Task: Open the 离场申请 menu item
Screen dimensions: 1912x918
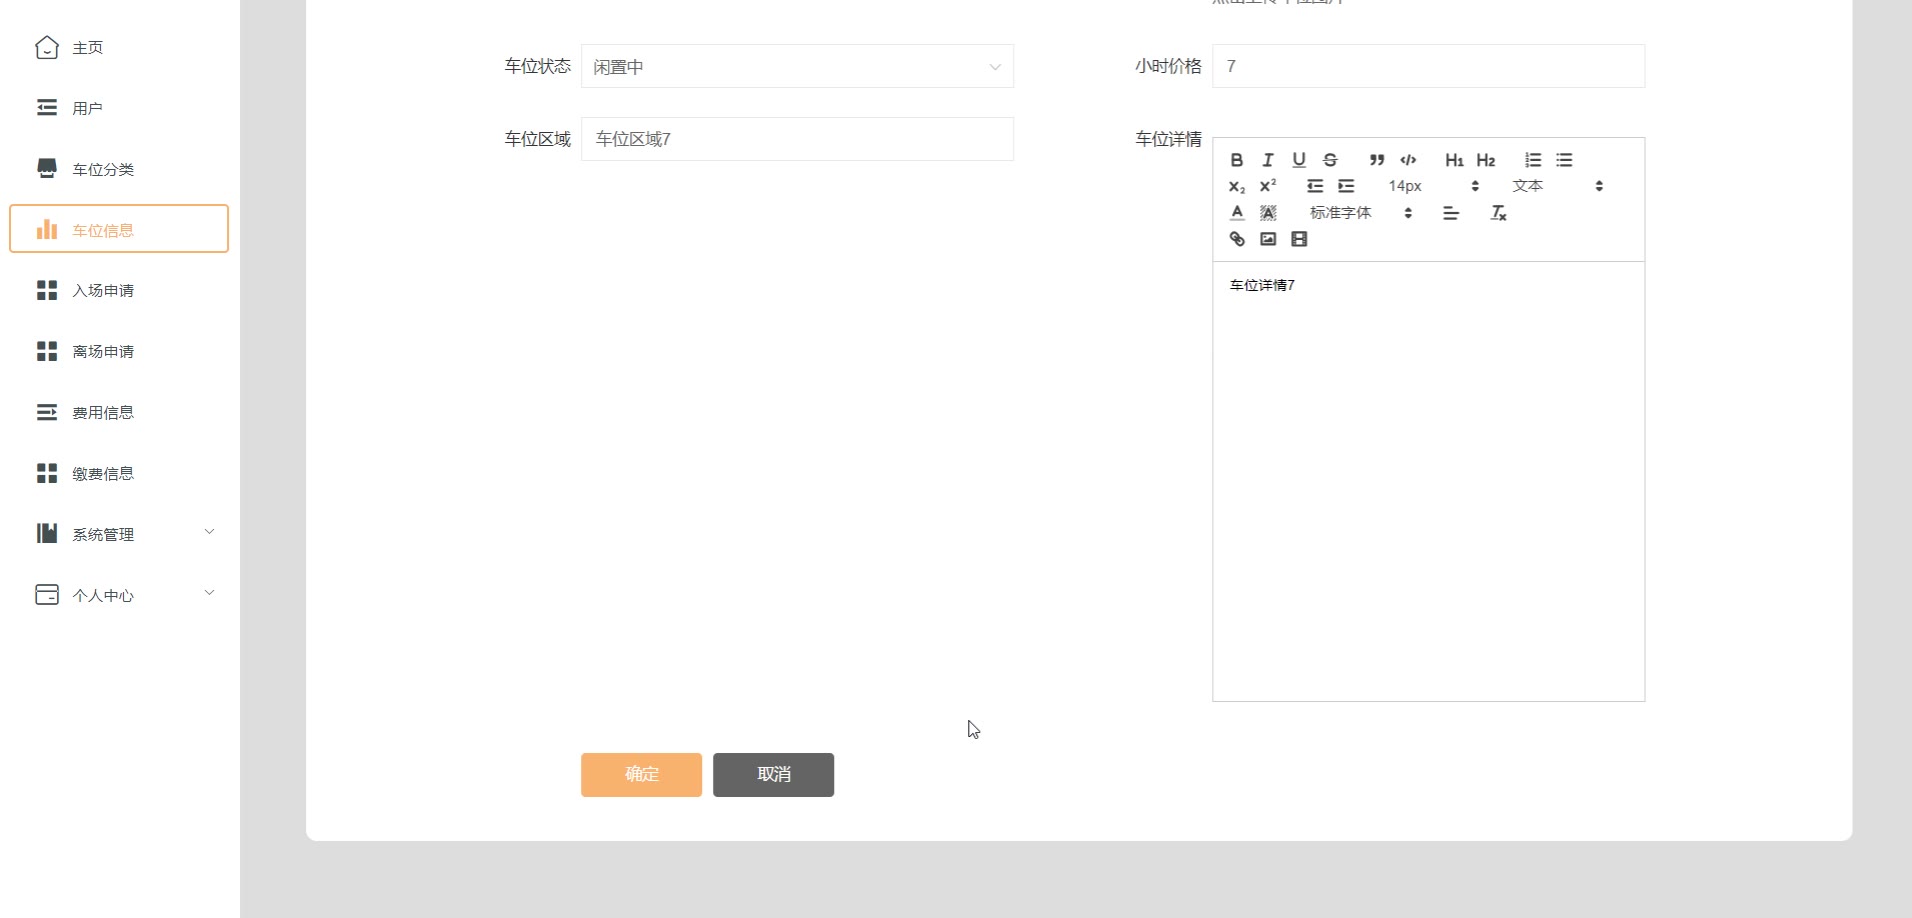Action: tap(119, 351)
